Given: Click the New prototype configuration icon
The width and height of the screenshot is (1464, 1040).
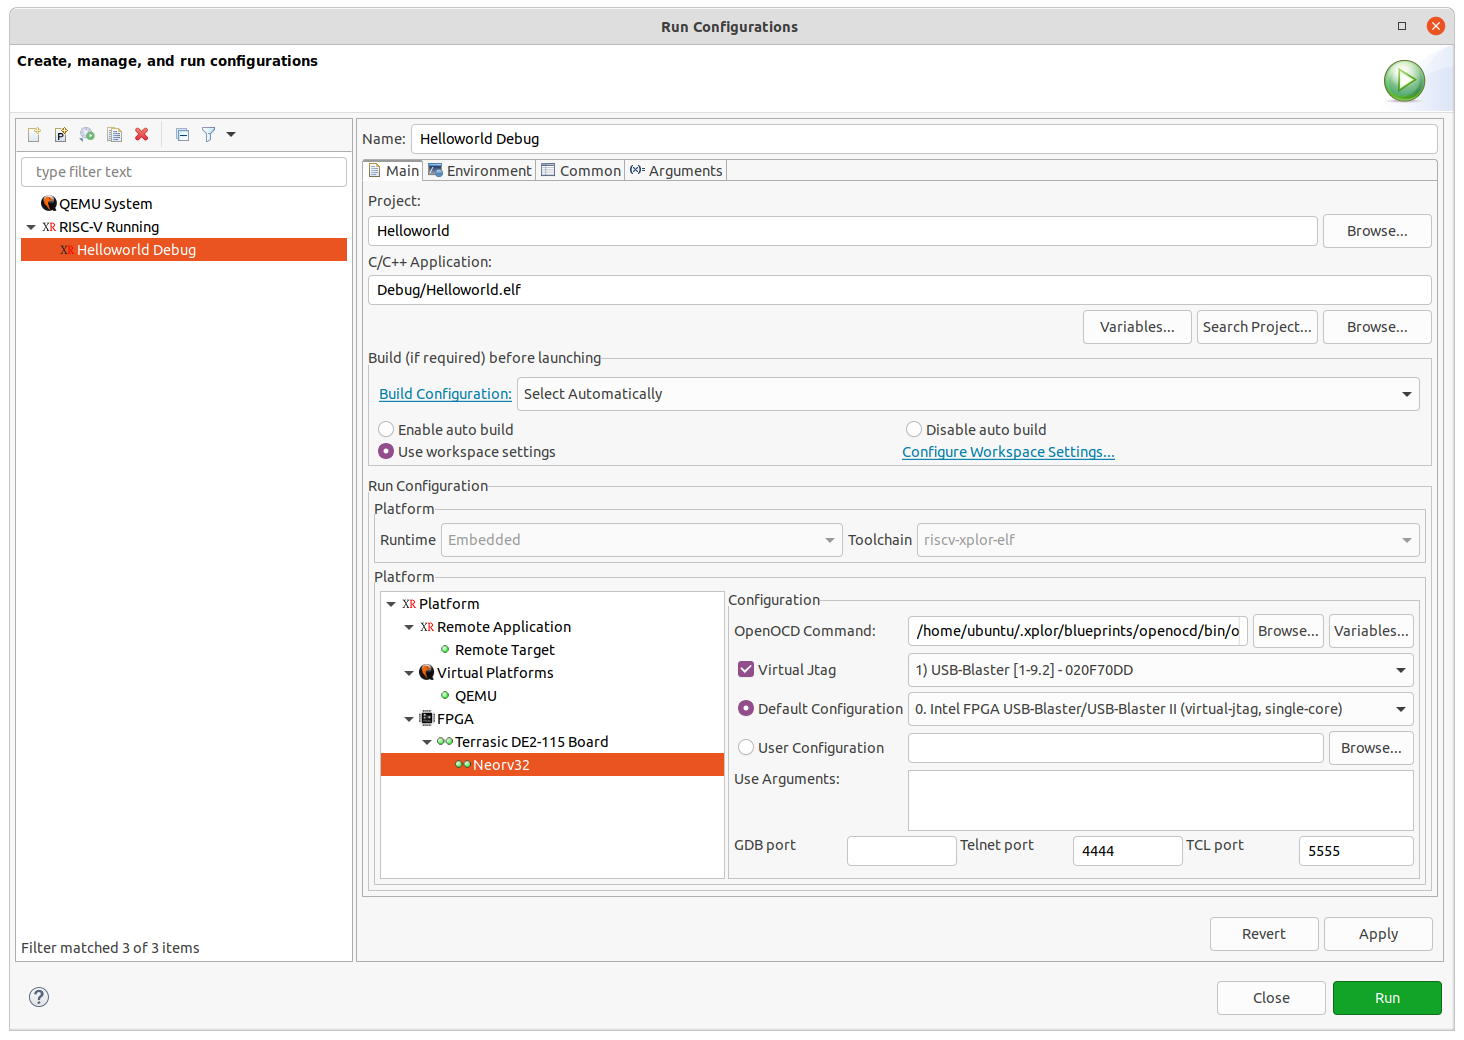Looking at the screenshot, I should 61,134.
